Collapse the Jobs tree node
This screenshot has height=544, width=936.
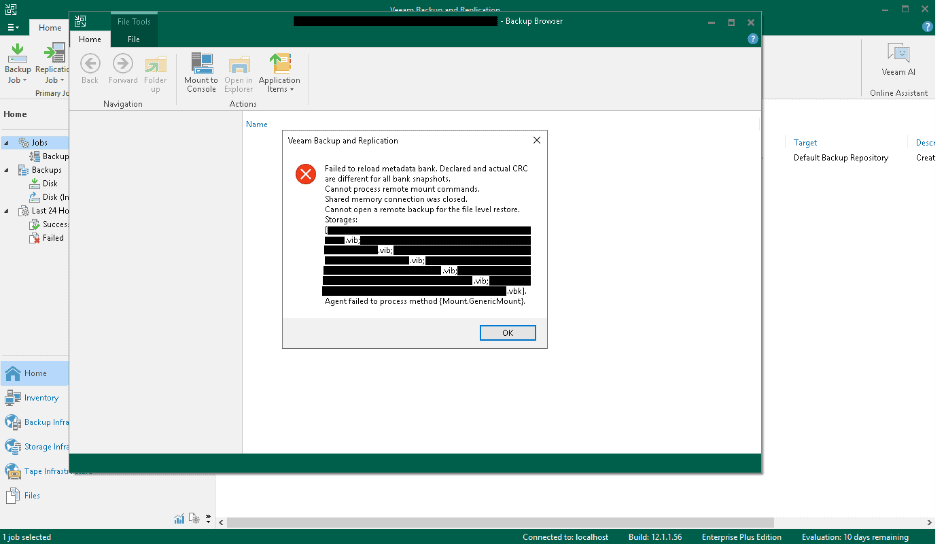click(7, 143)
